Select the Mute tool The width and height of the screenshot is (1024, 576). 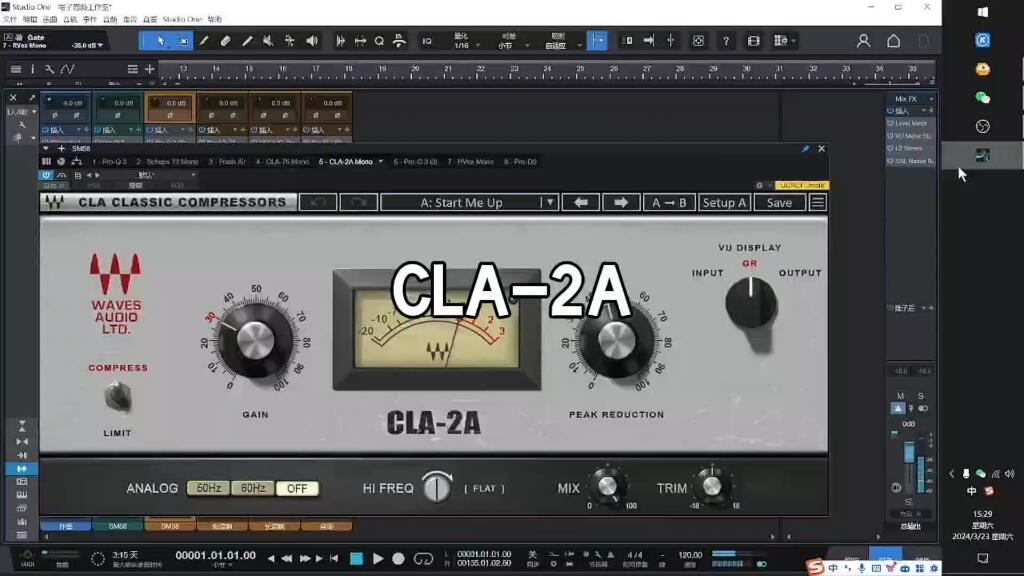[x=268, y=41]
